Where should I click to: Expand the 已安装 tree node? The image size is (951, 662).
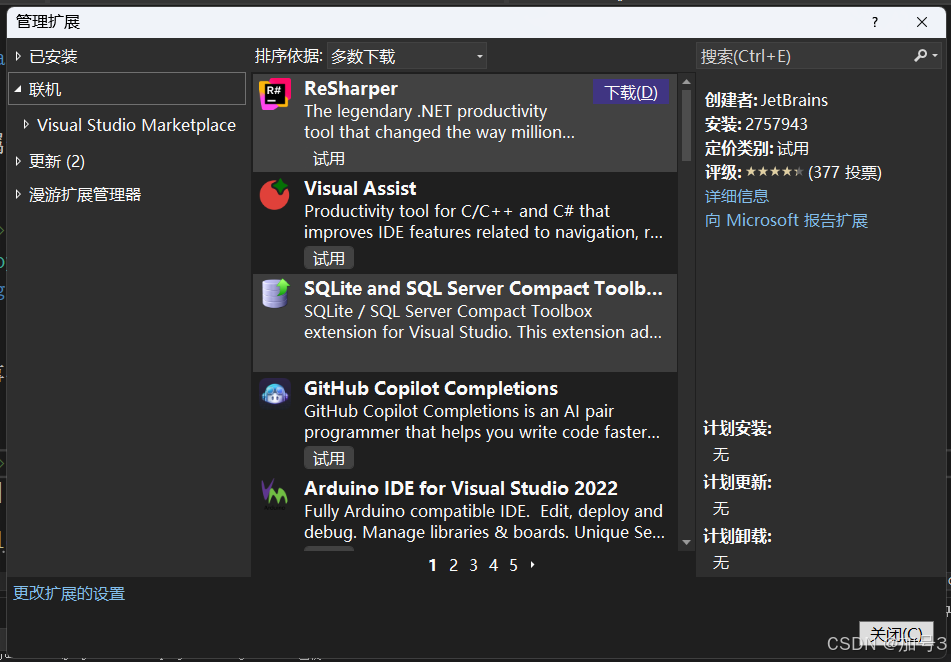(x=18, y=56)
